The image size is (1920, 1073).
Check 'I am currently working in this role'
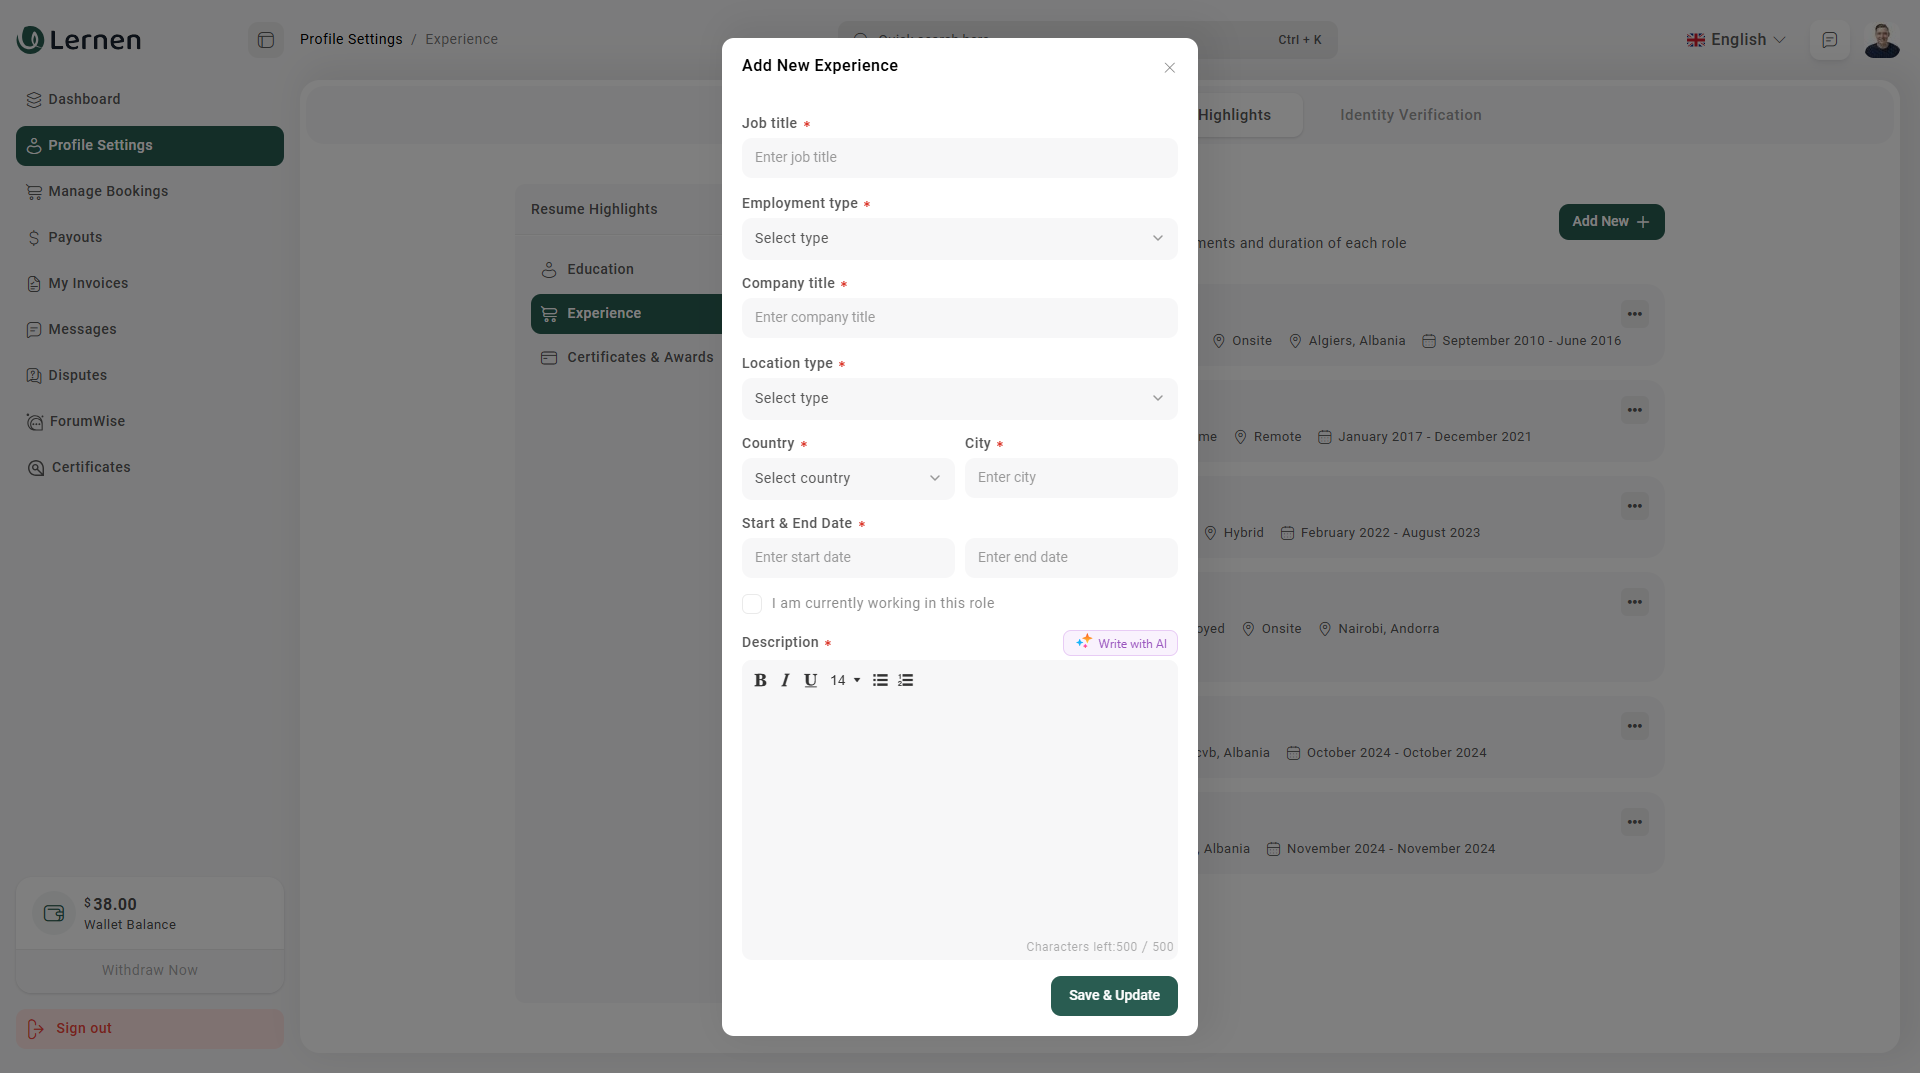[x=752, y=604]
